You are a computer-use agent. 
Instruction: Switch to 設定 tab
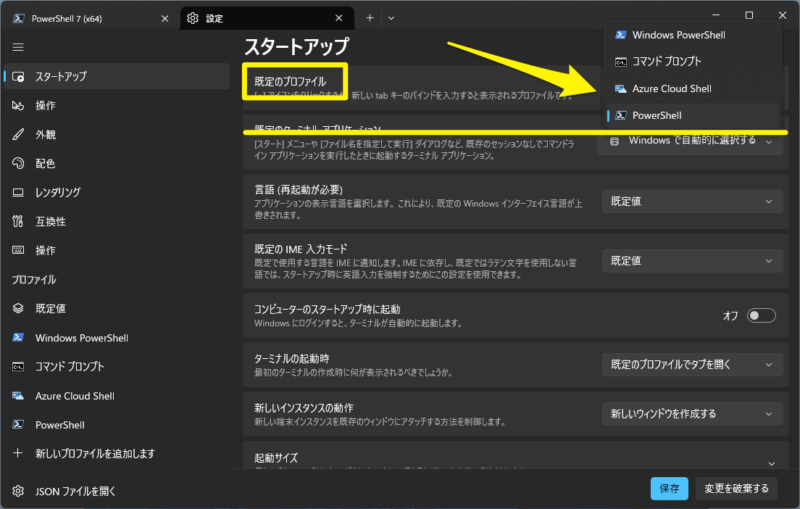click(x=267, y=18)
